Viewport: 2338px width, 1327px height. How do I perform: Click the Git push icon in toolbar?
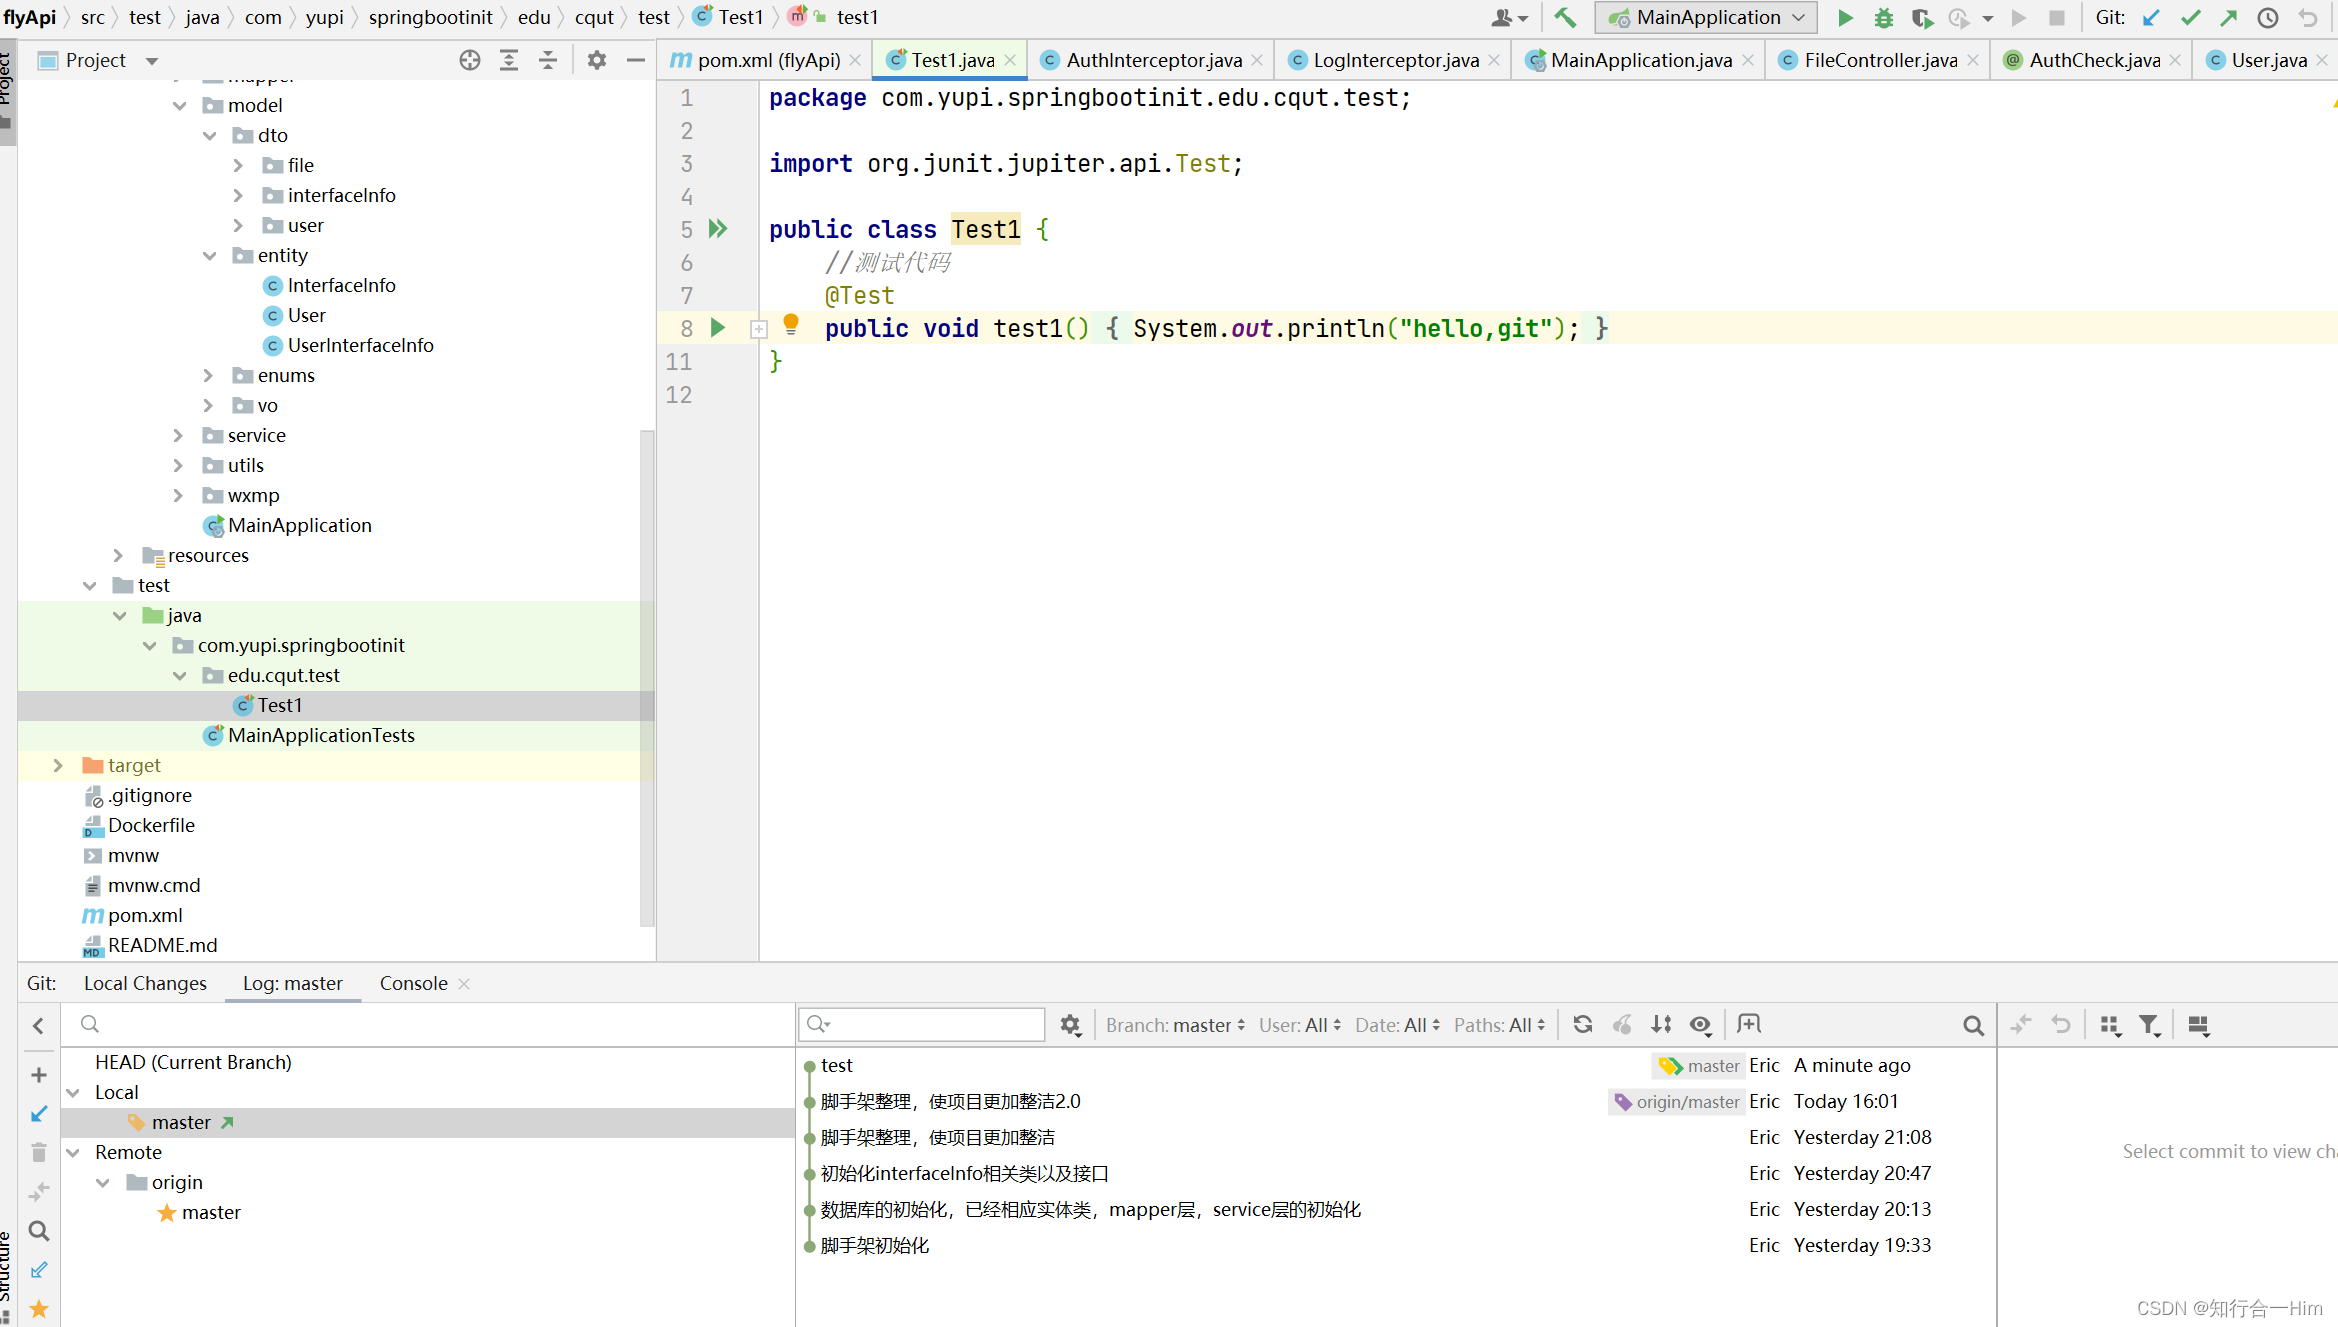tap(2230, 18)
